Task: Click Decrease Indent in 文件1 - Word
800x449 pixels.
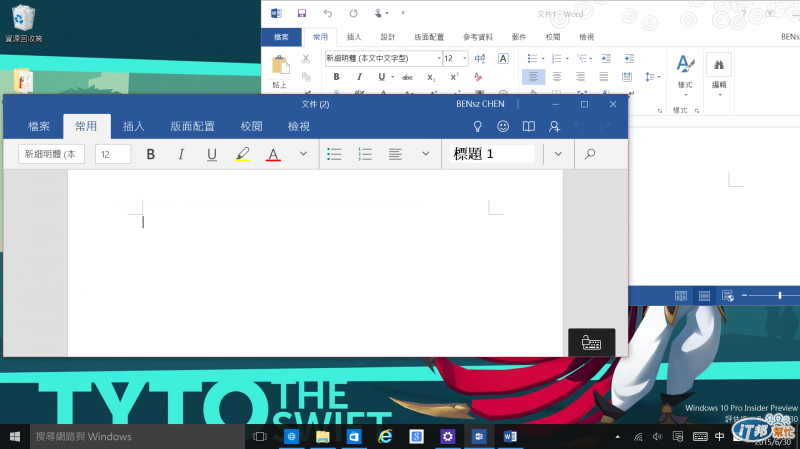Action: click(x=606, y=59)
